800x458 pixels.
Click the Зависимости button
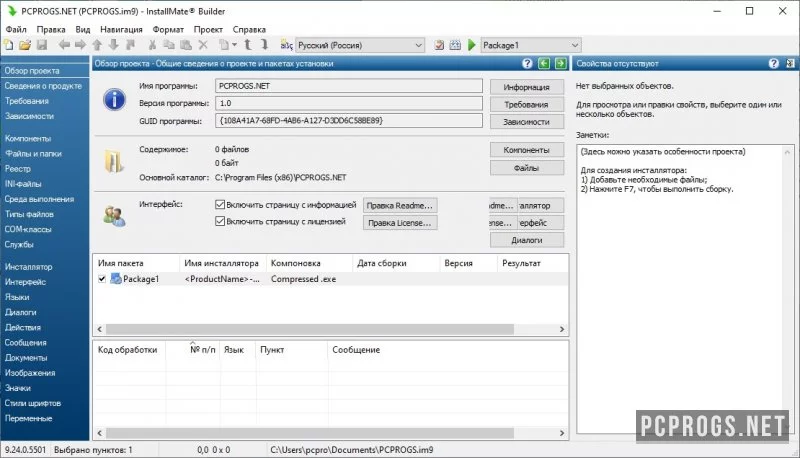pos(527,122)
